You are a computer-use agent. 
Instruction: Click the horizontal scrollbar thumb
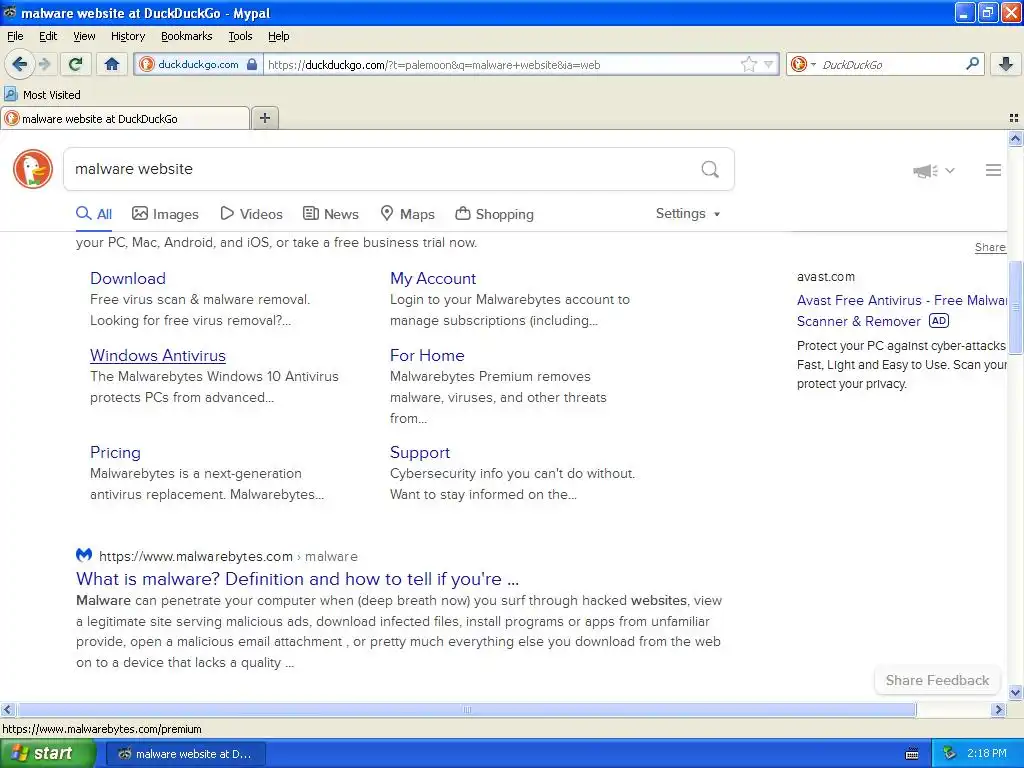[x=466, y=709]
